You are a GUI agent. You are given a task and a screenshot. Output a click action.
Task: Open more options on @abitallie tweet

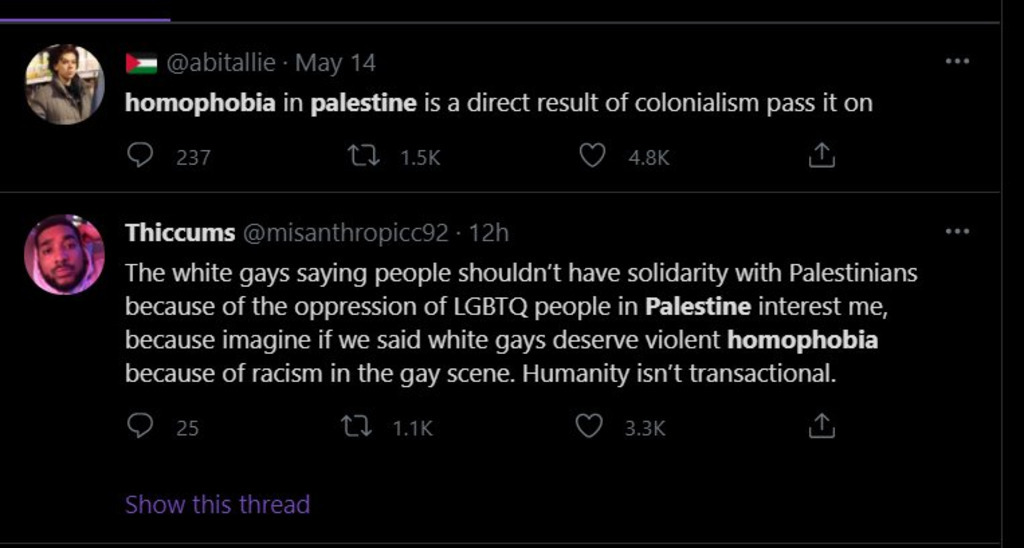[957, 62]
